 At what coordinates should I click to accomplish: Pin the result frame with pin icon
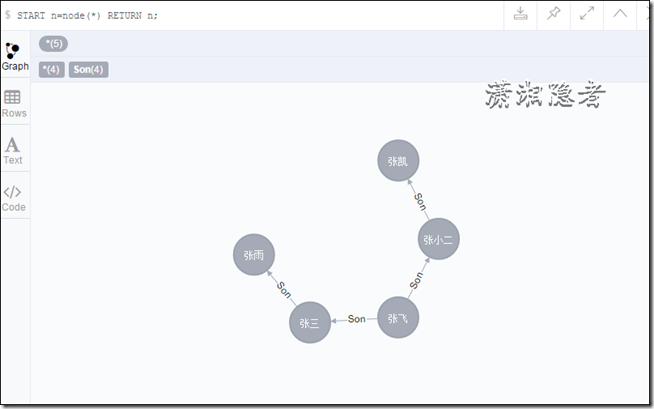coord(553,14)
